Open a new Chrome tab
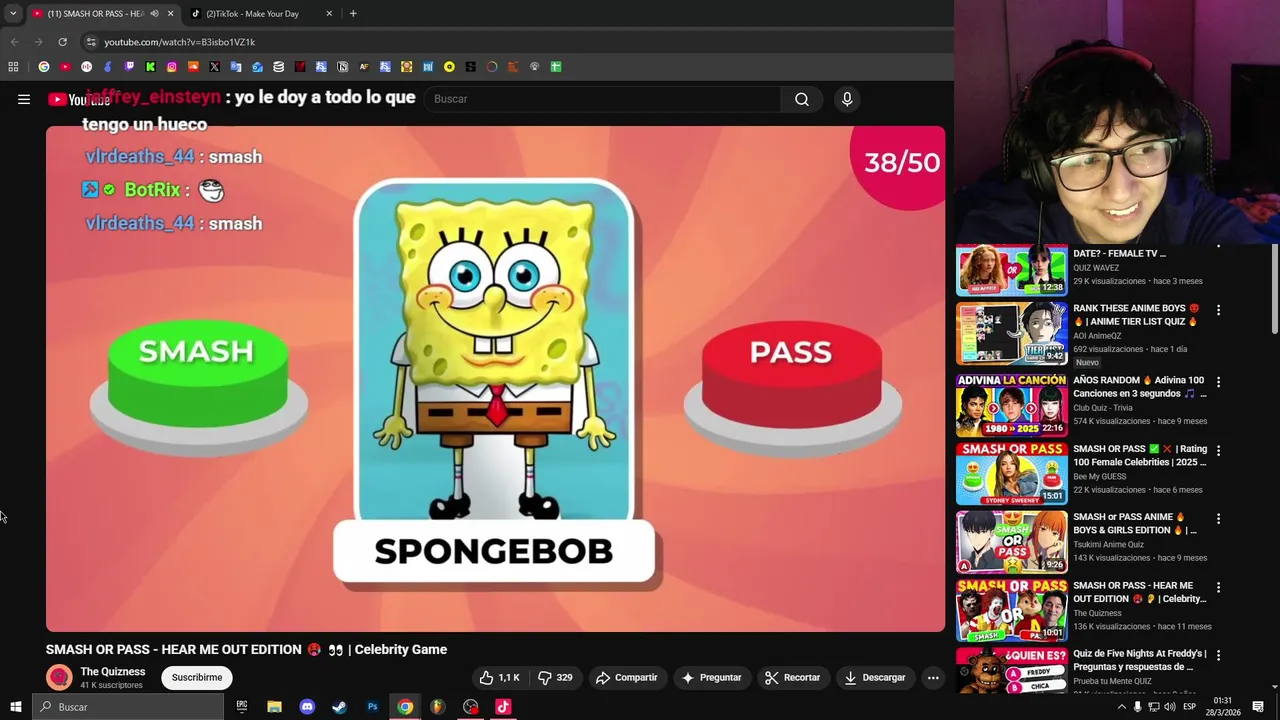 pos(353,14)
